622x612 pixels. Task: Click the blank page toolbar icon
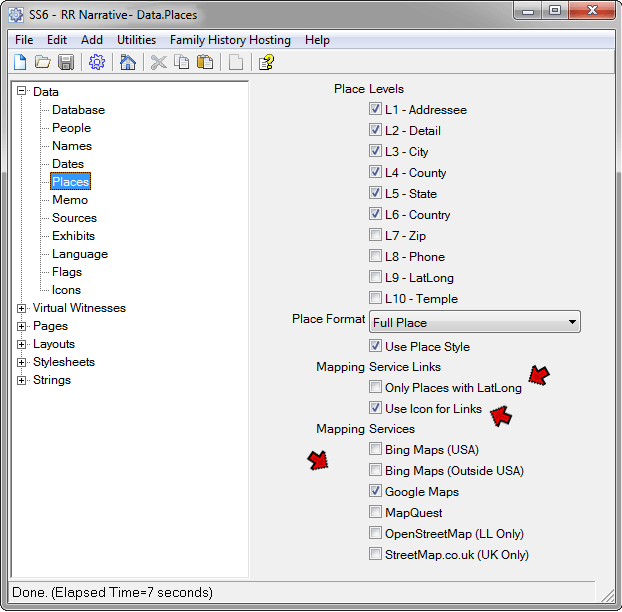(236, 62)
